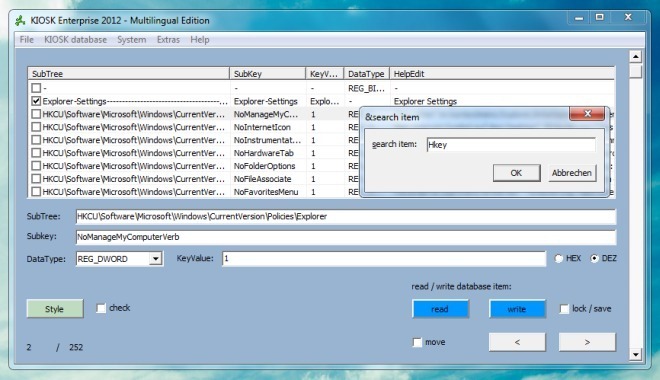This screenshot has height=380, width=660.
Task: Confirm search with the OK button
Action: 516,173
